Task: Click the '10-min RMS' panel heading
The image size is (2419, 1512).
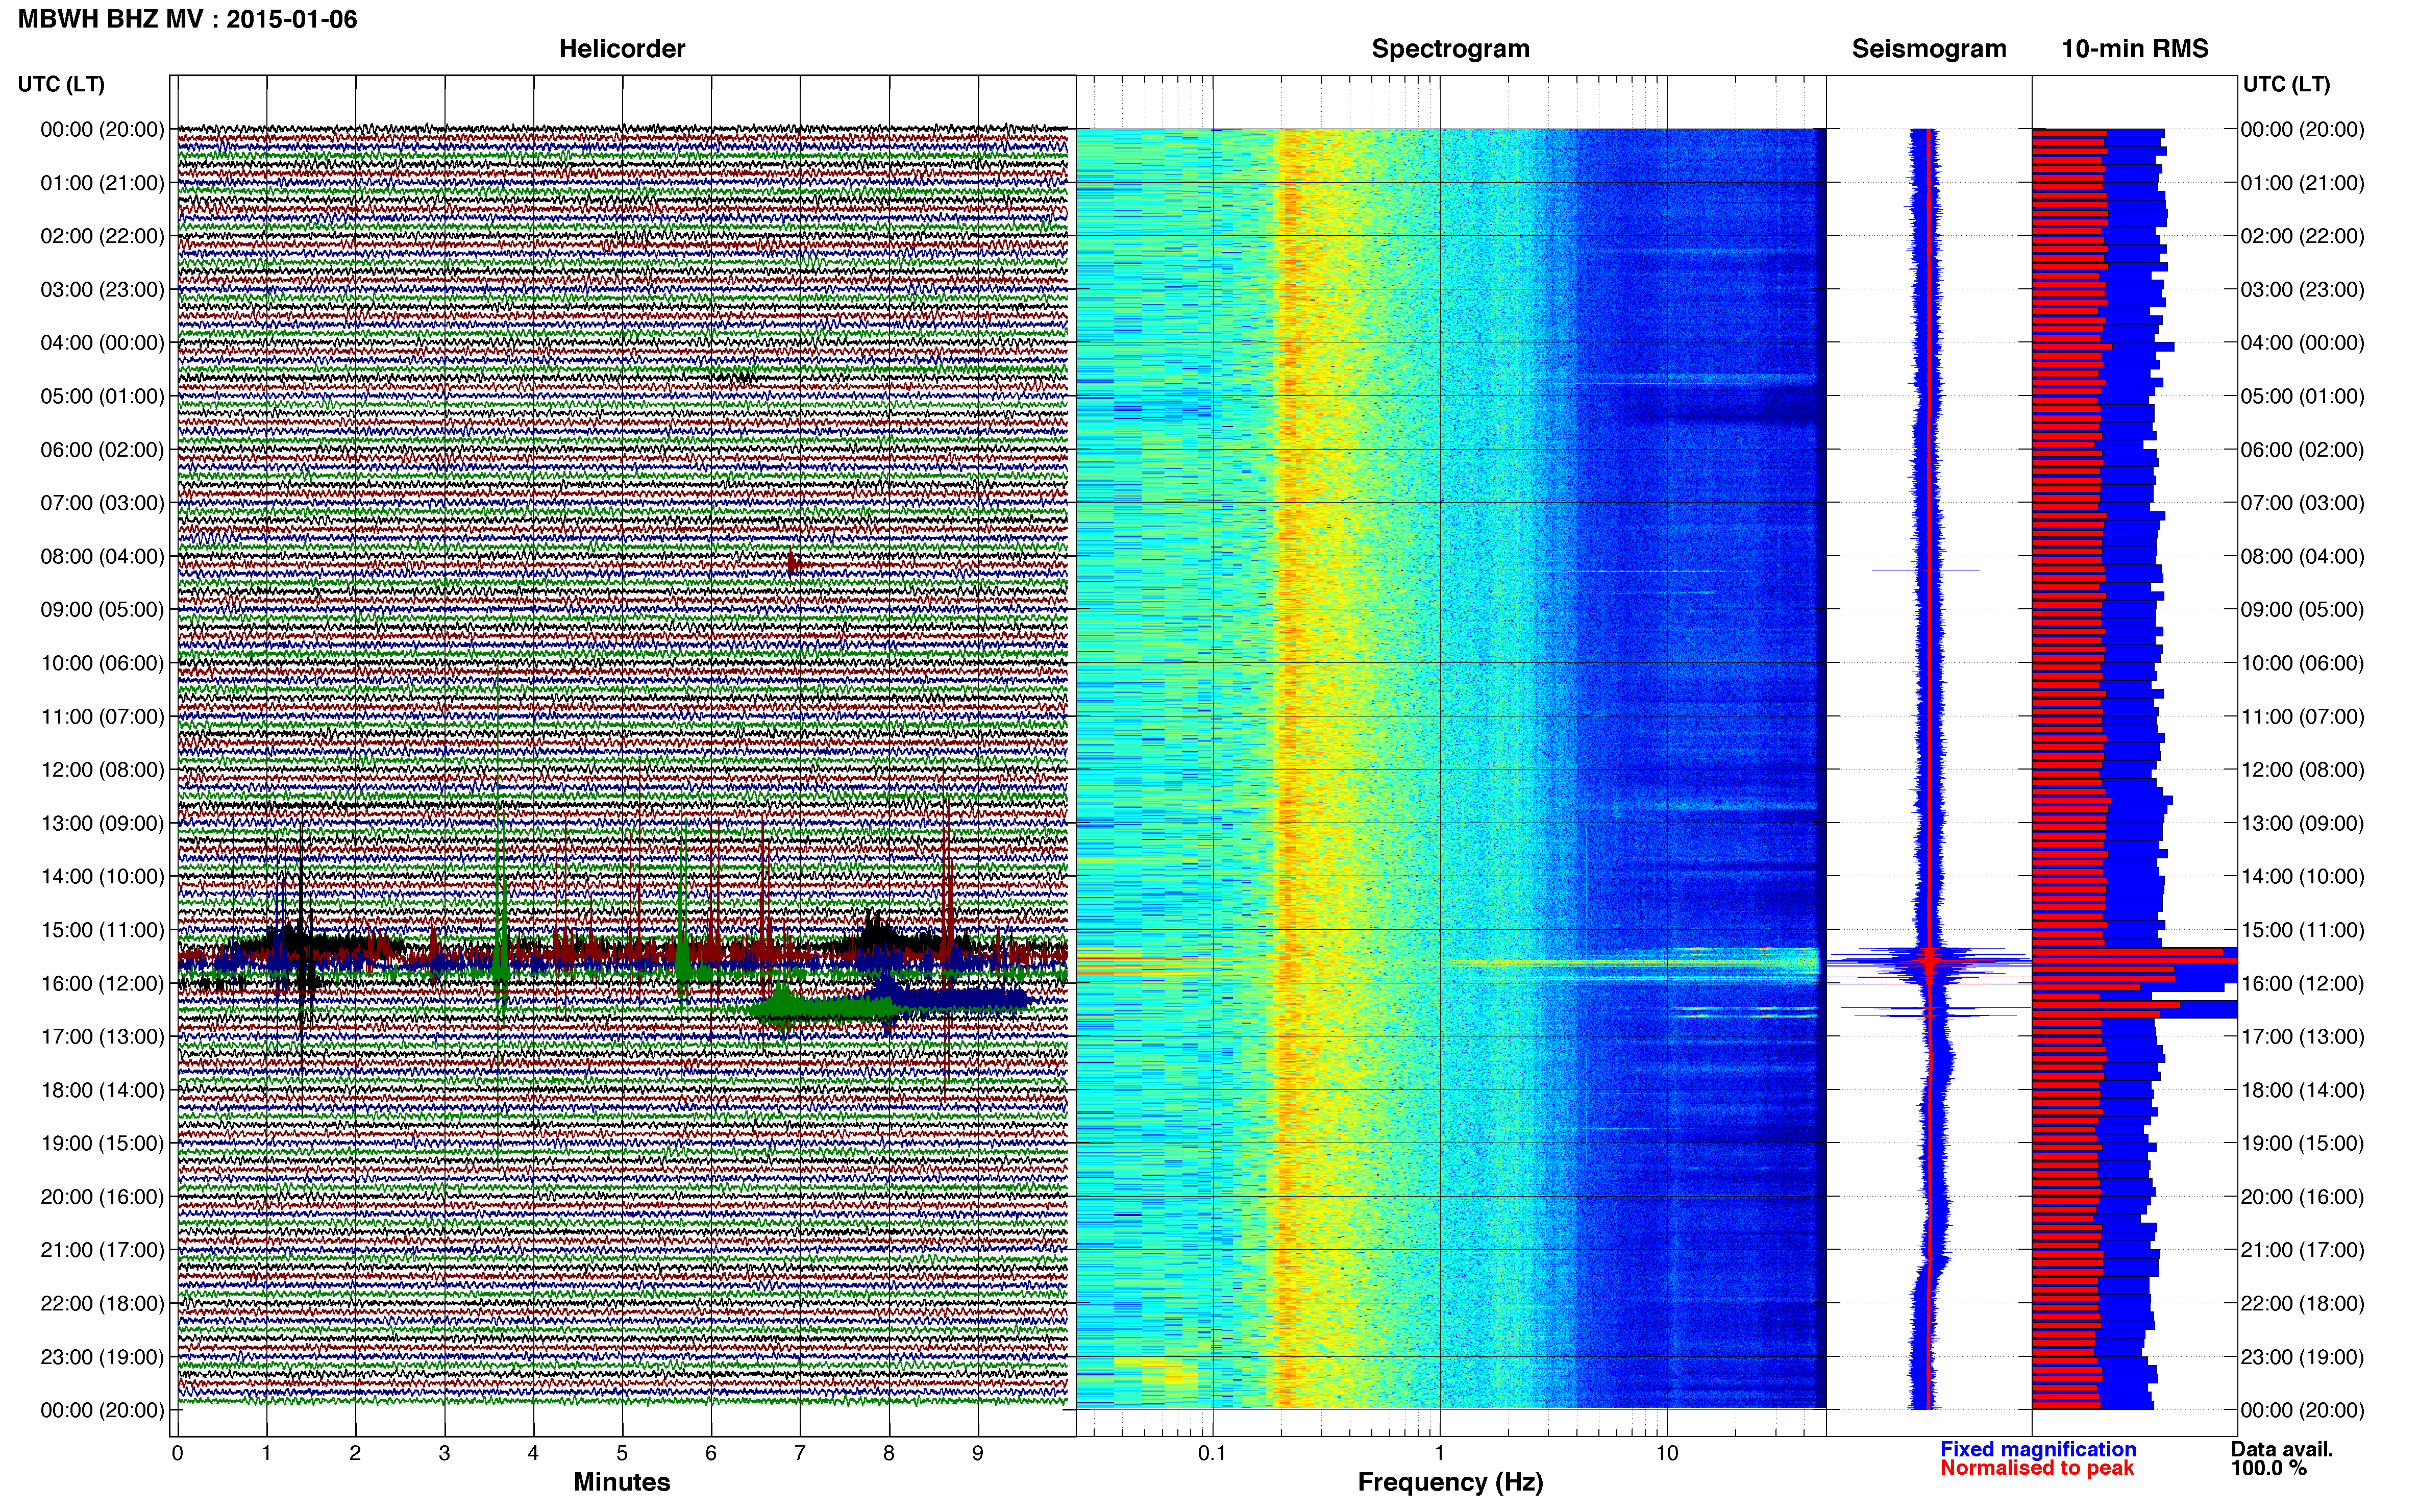Action: tap(2135, 49)
